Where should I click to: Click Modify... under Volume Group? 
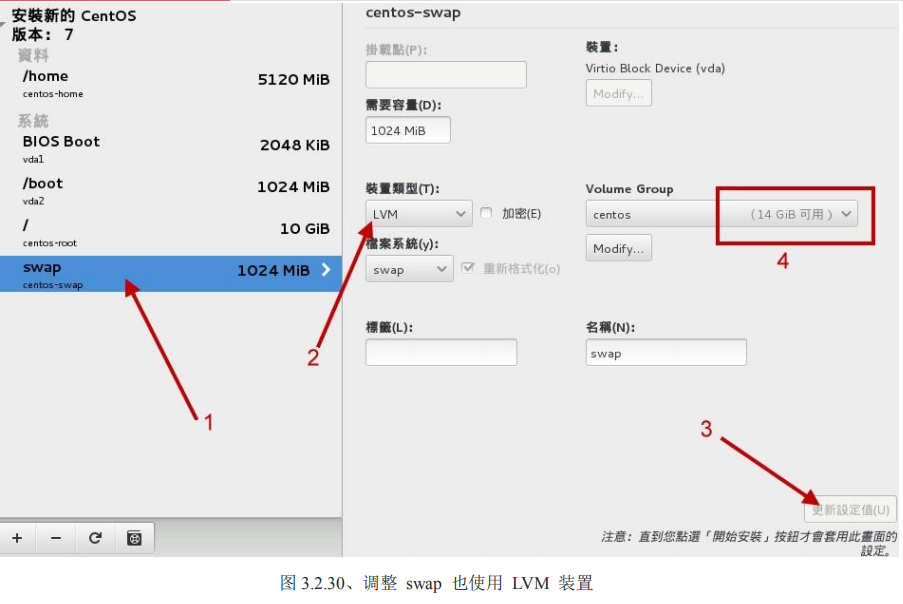[618, 247]
